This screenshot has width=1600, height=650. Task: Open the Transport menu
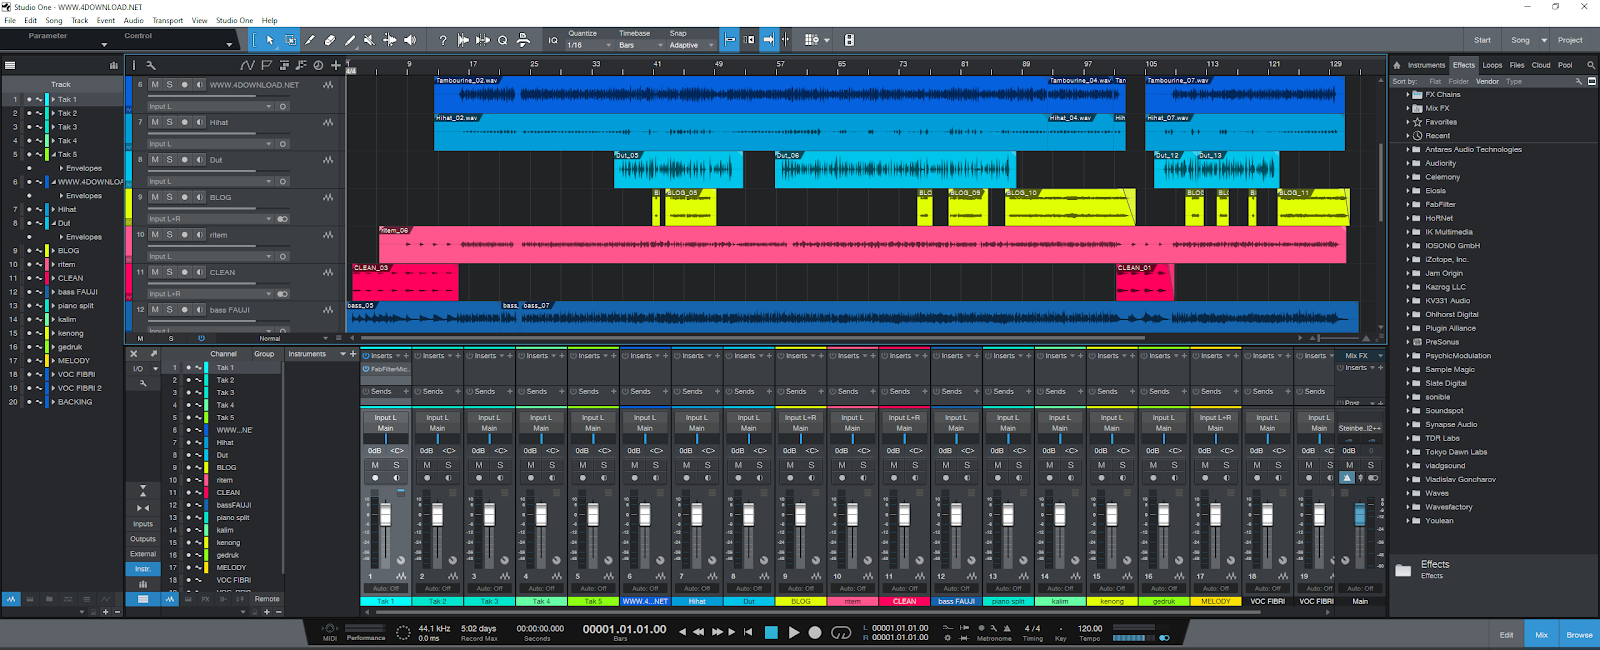click(x=167, y=20)
